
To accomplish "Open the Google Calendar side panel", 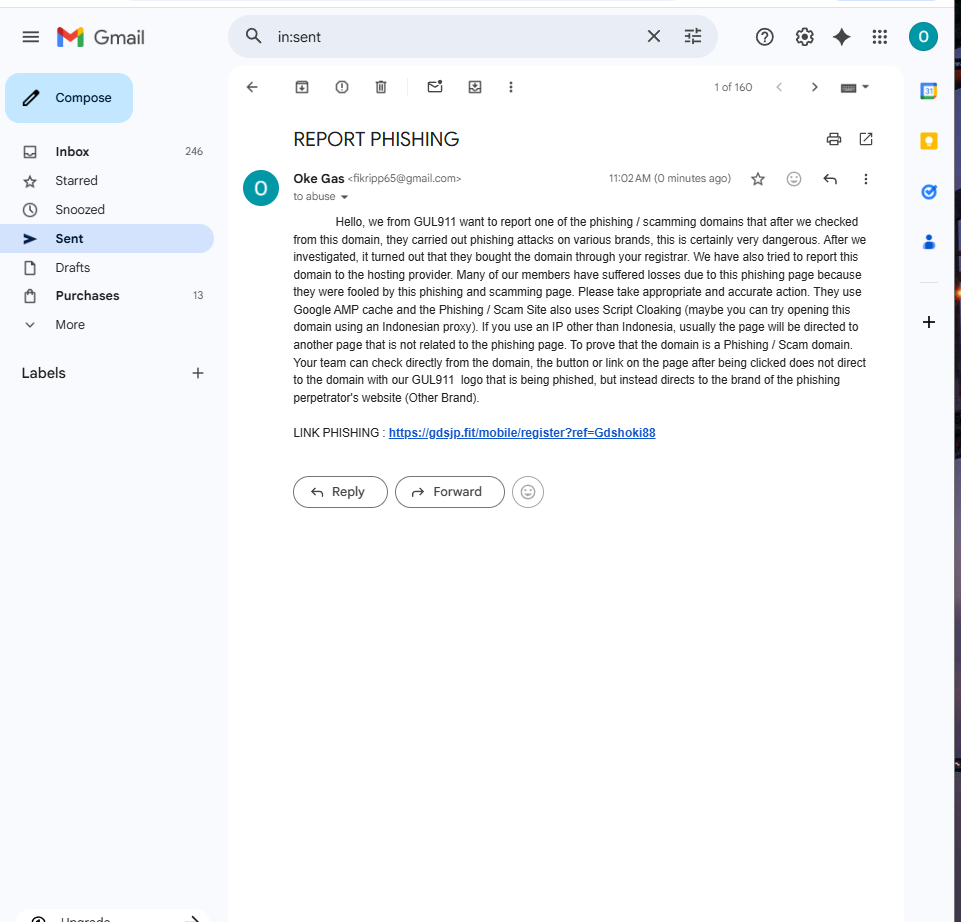I will click(929, 91).
